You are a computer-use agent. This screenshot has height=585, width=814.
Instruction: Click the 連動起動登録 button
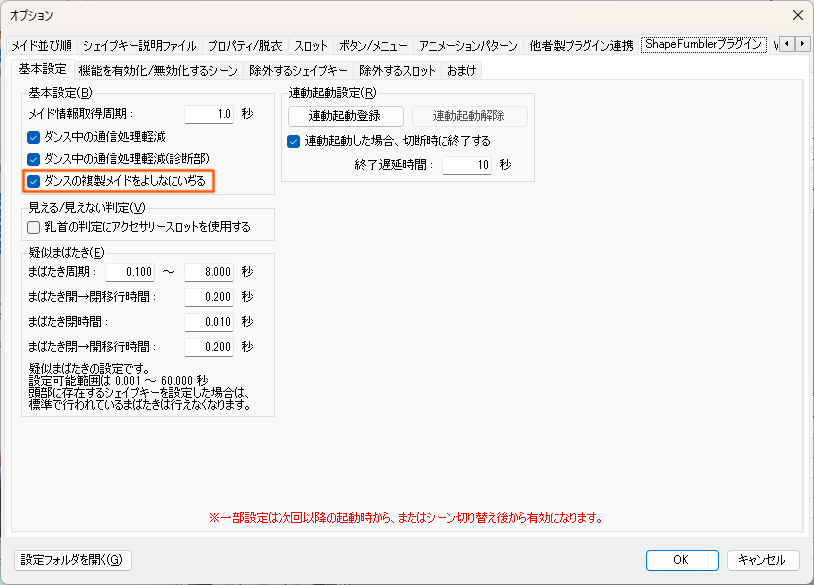(x=345, y=116)
